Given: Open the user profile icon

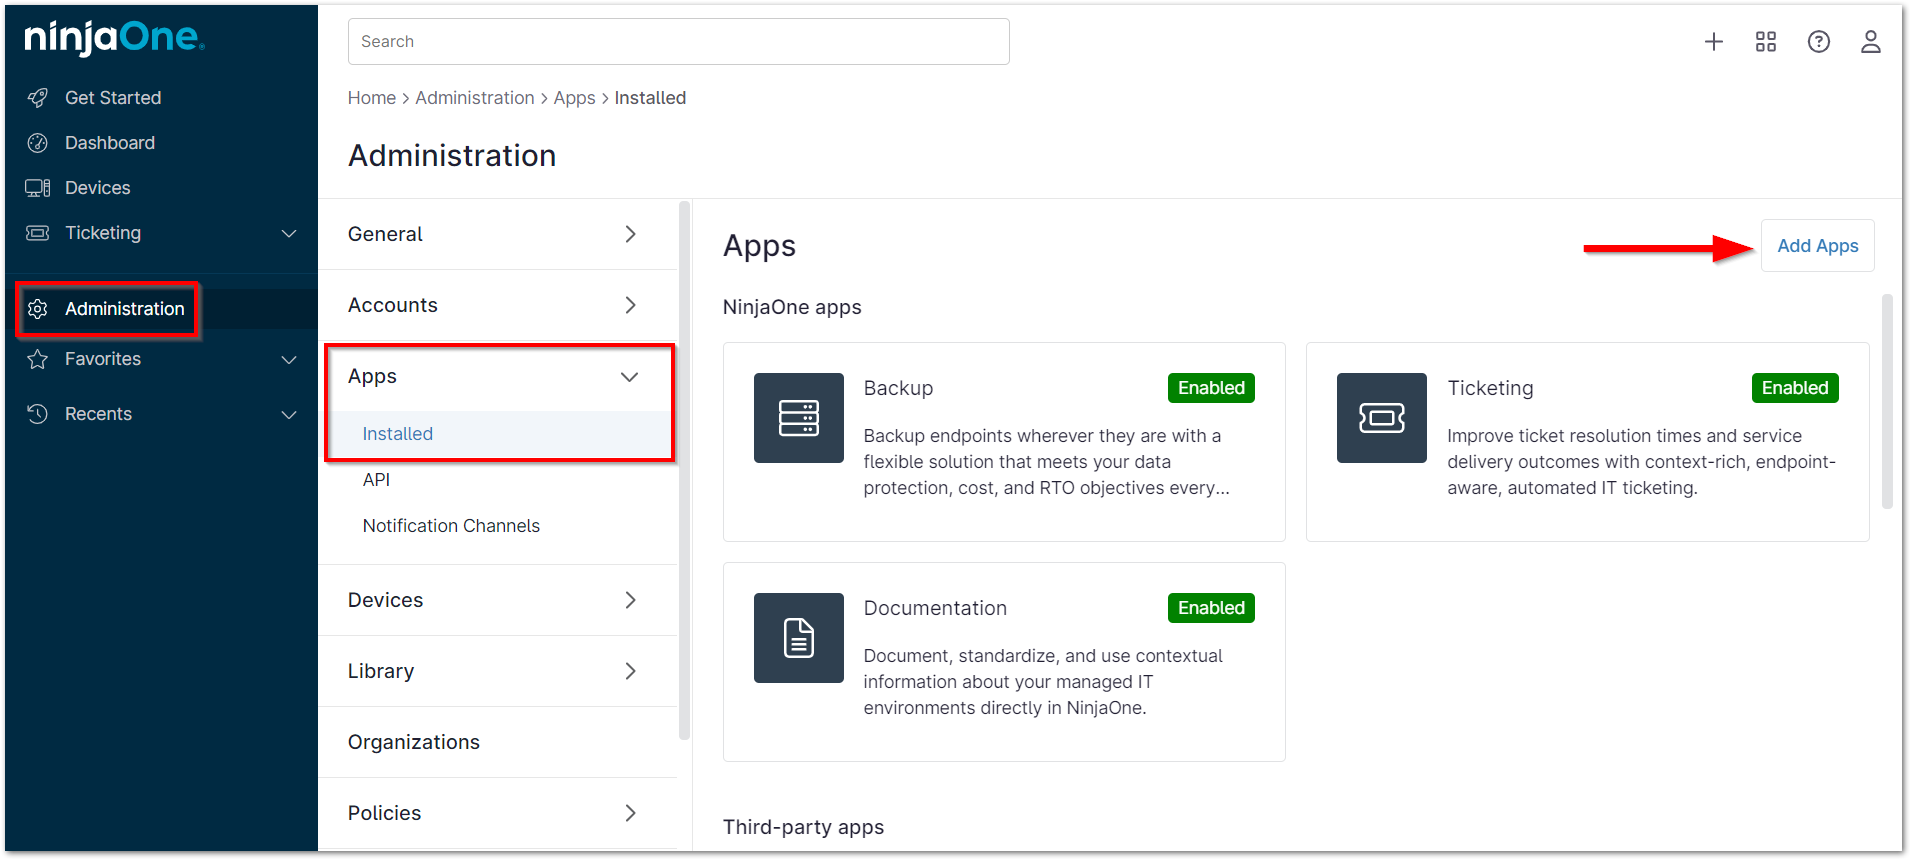Looking at the screenshot, I should click(1870, 41).
